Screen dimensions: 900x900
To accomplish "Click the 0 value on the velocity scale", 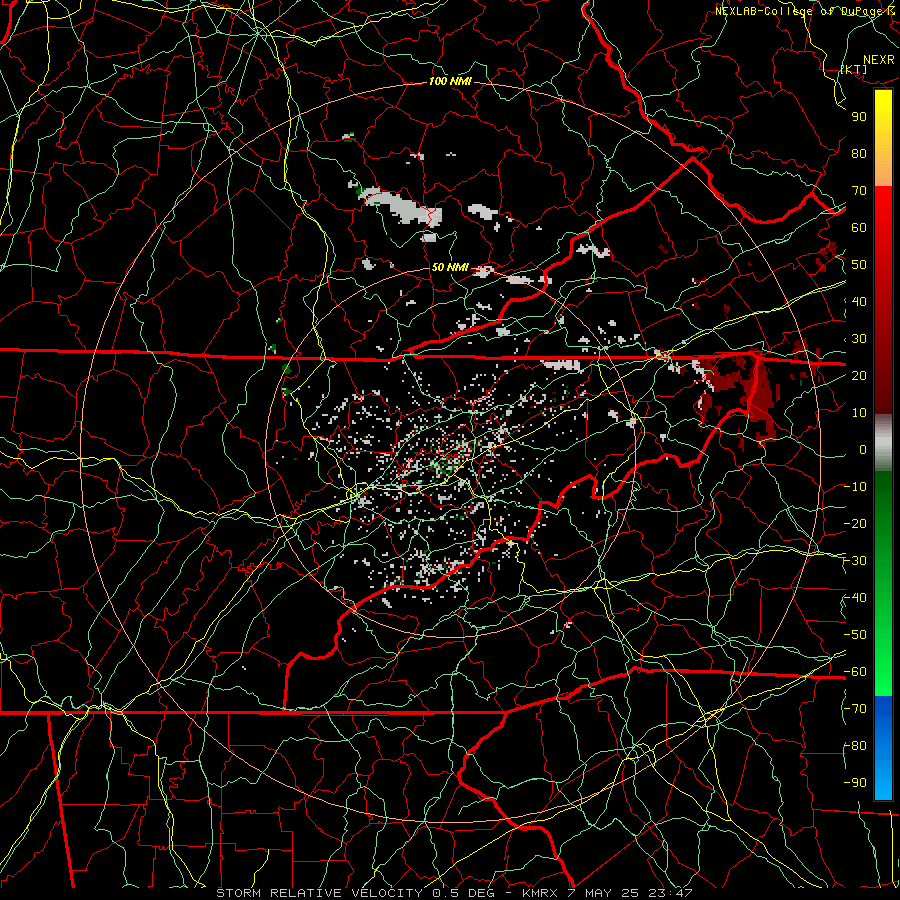I will [x=863, y=450].
